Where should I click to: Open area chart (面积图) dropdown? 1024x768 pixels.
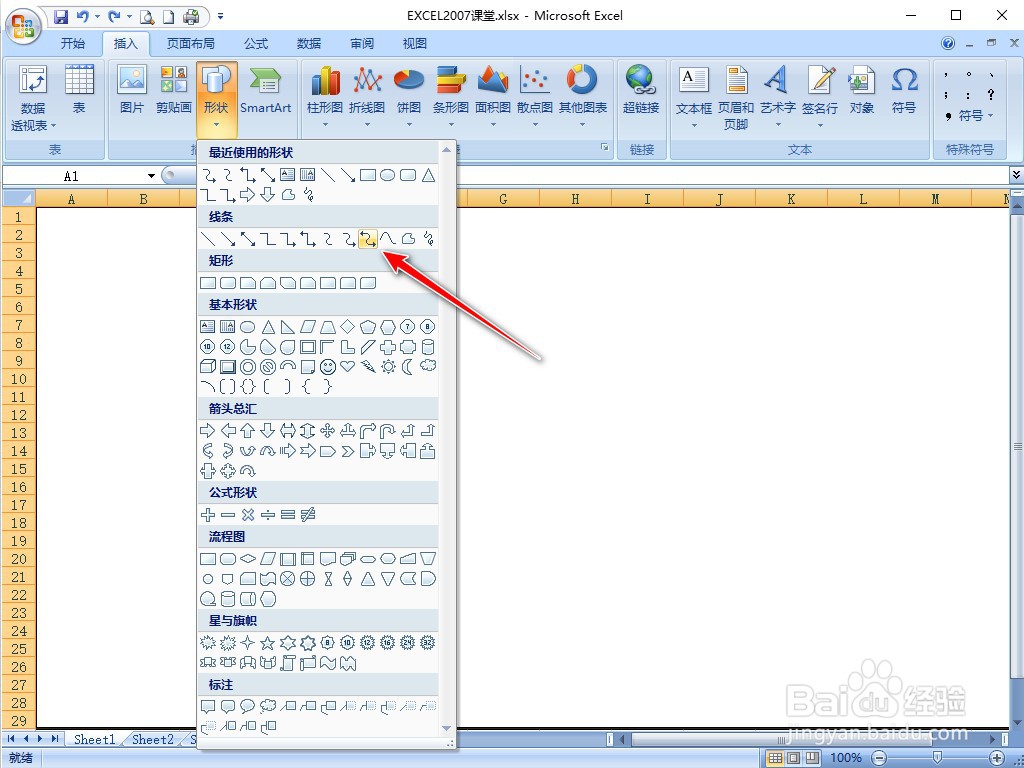point(493,97)
